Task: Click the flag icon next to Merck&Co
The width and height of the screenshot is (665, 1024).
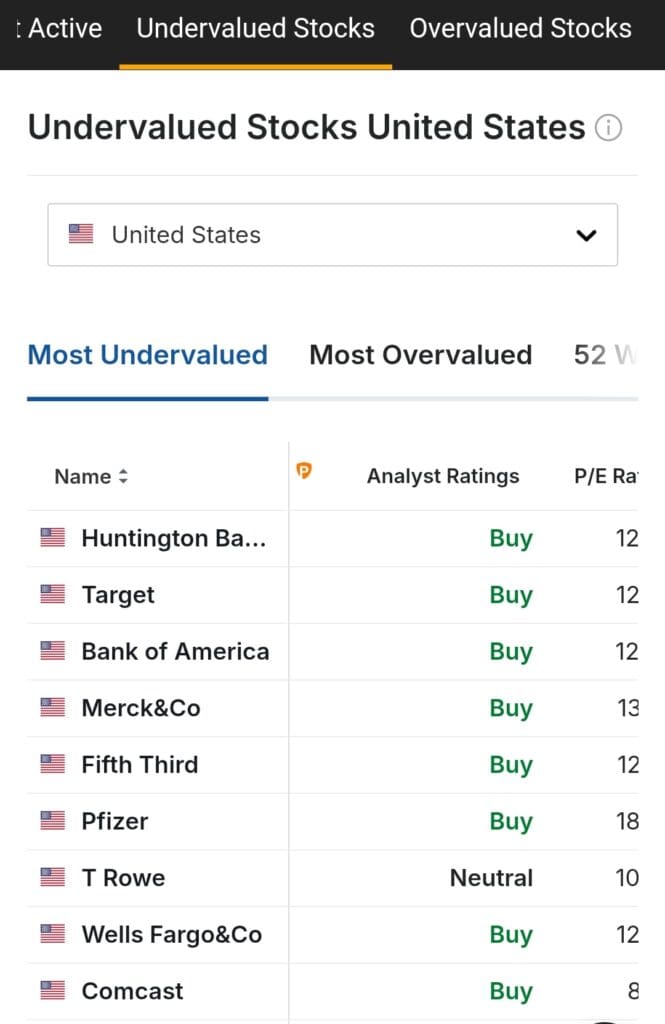Action: click(x=53, y=708)
